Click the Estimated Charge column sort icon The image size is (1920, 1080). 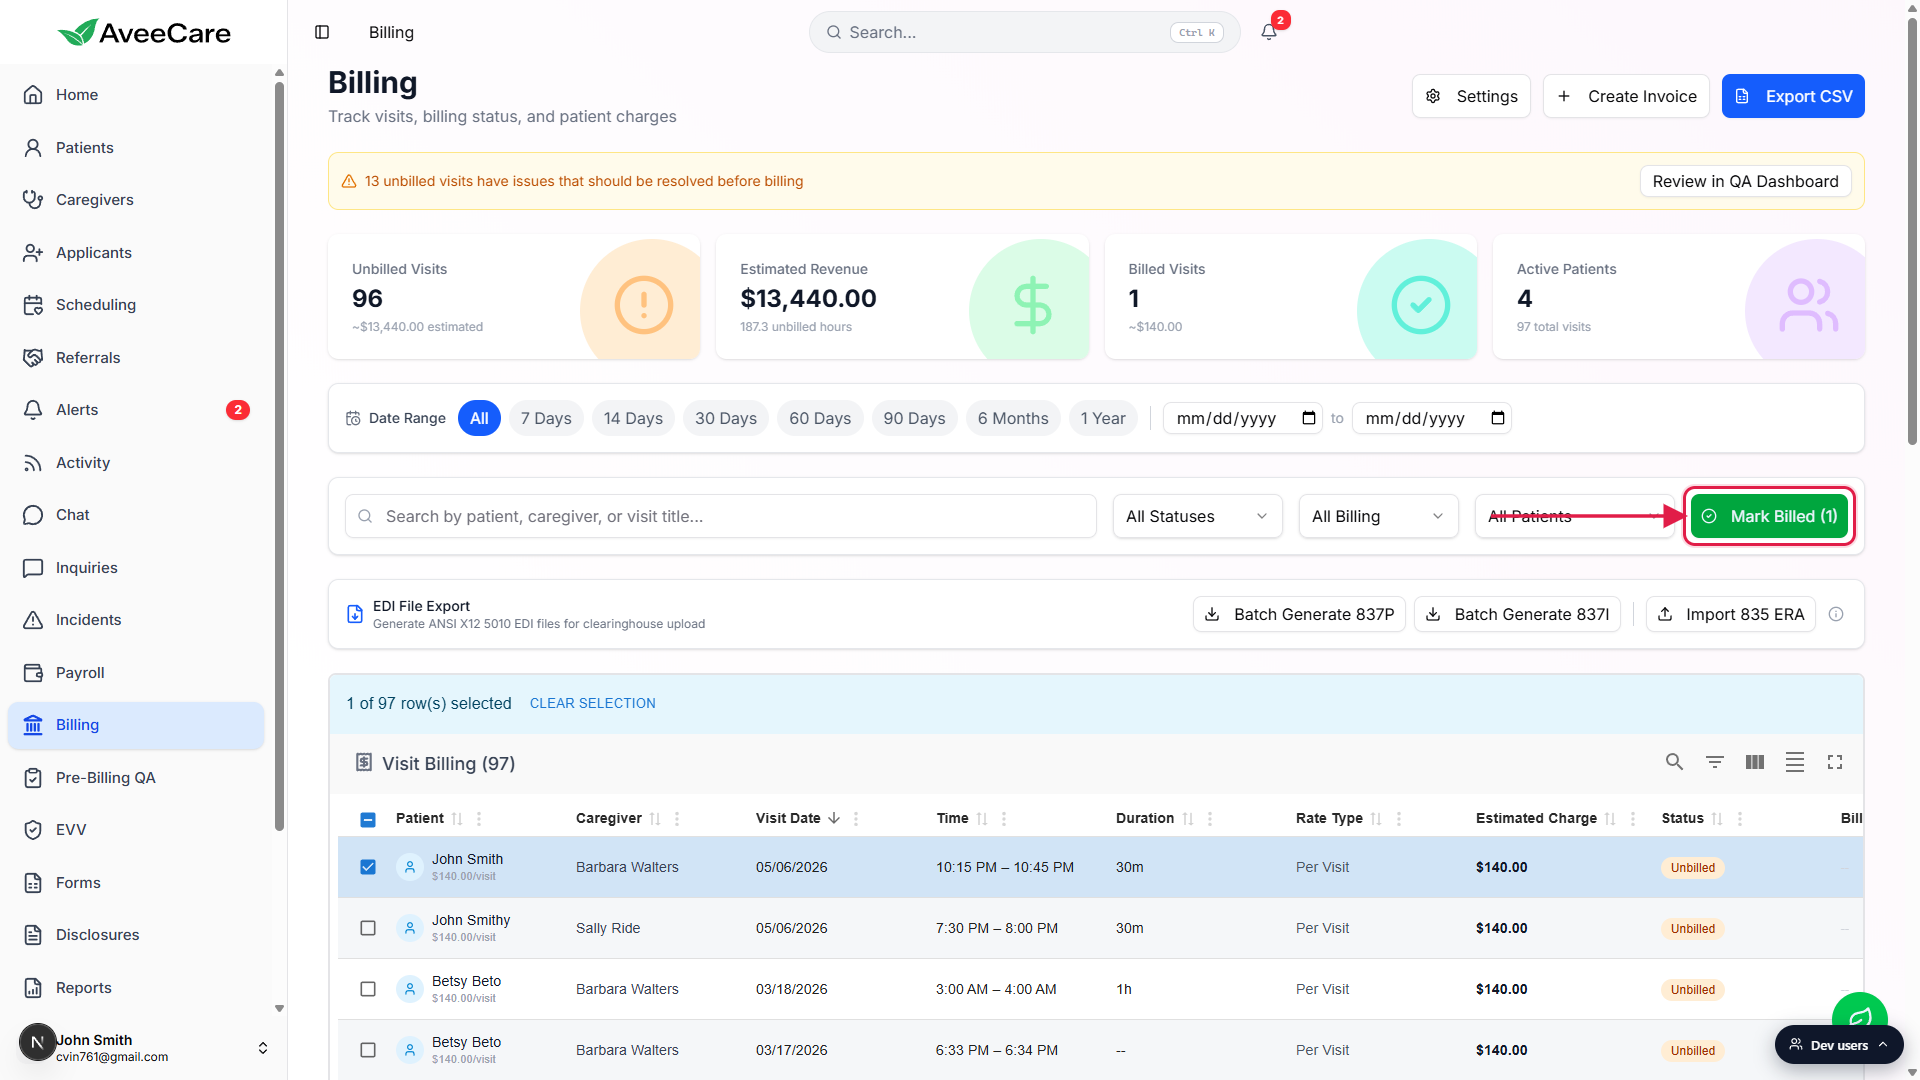(1610, 819)
